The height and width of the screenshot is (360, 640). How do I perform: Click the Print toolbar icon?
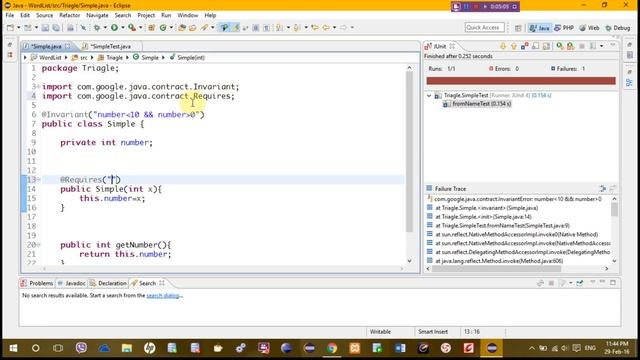coord(70,28)
